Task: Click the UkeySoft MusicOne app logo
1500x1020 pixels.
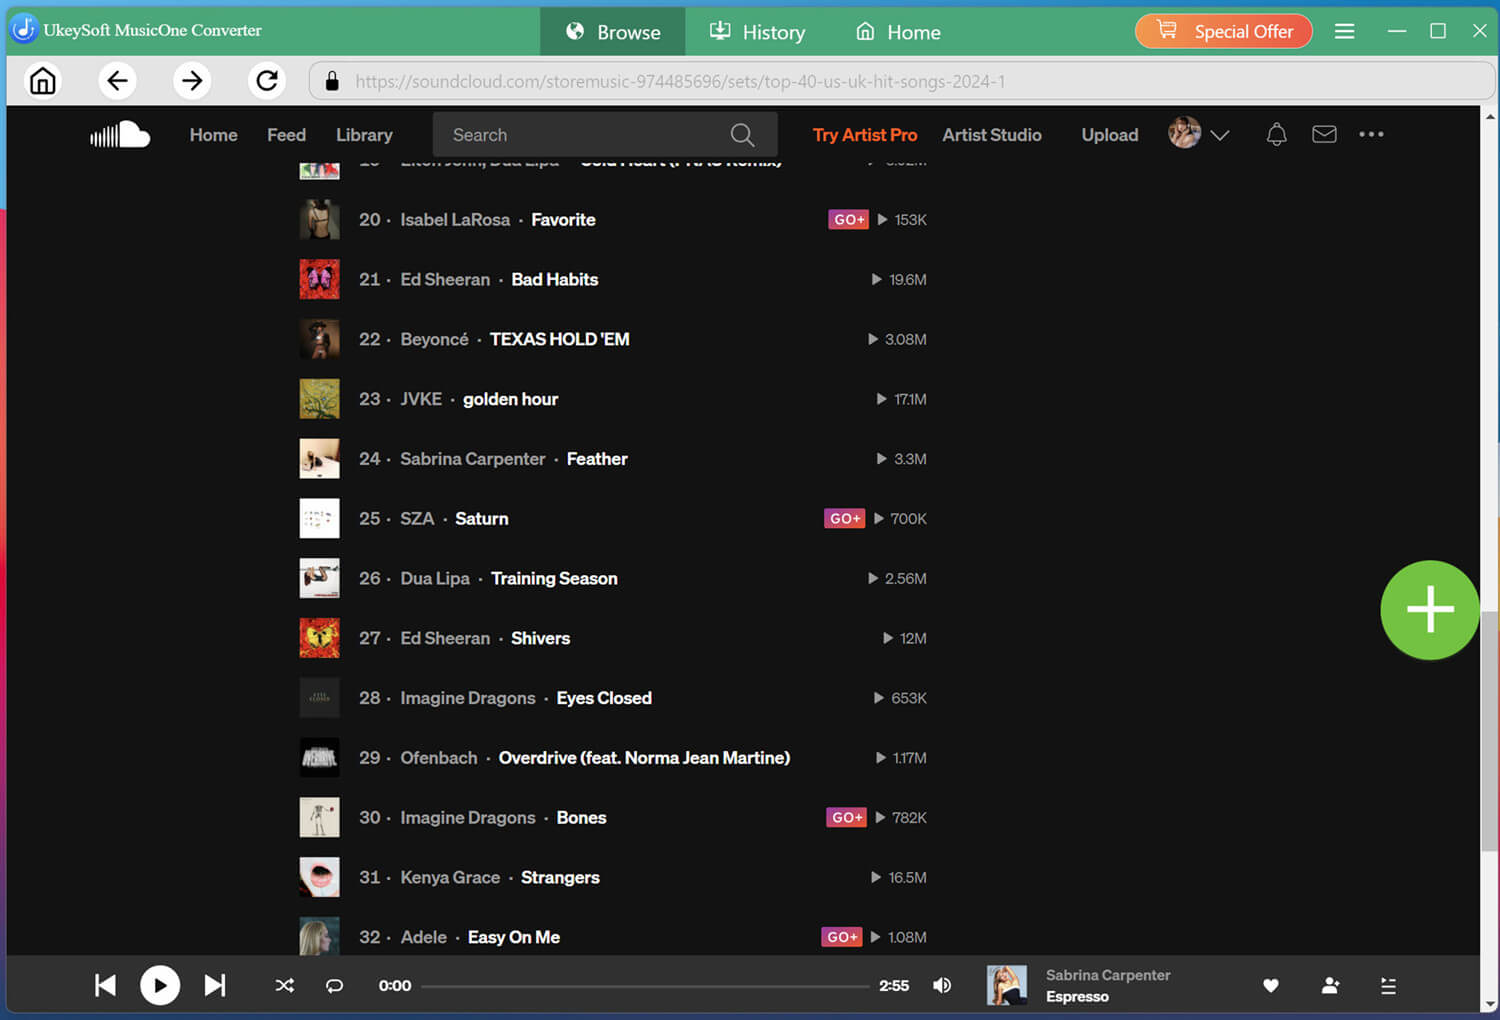Action: pos(24,30)
